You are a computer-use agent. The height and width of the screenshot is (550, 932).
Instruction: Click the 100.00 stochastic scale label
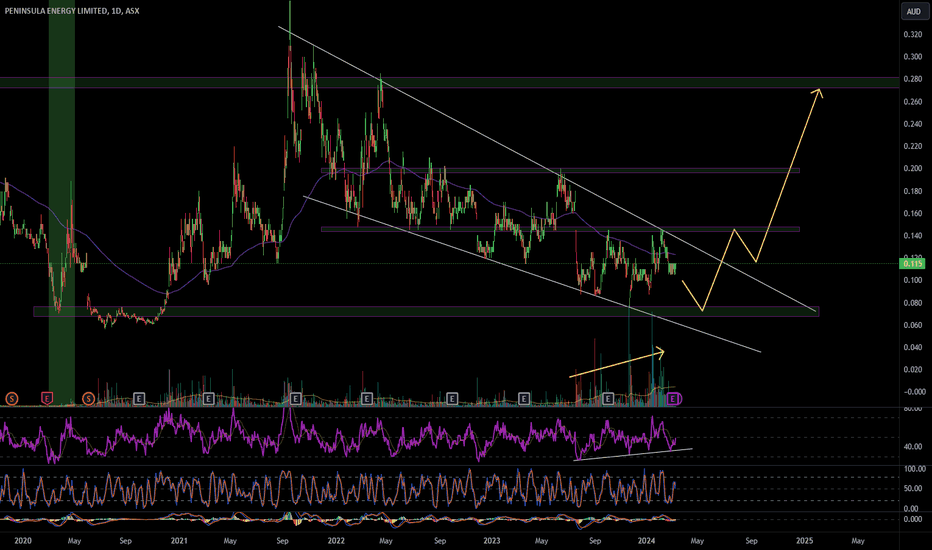pyautogui.click(x=914, y=469)
